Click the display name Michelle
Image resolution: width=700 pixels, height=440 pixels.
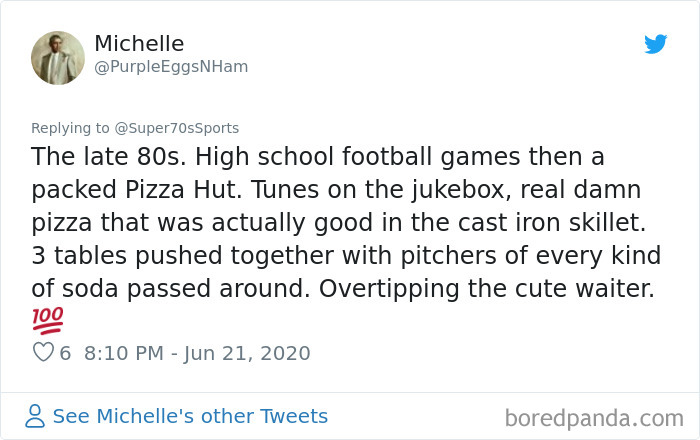click(139, 44)
